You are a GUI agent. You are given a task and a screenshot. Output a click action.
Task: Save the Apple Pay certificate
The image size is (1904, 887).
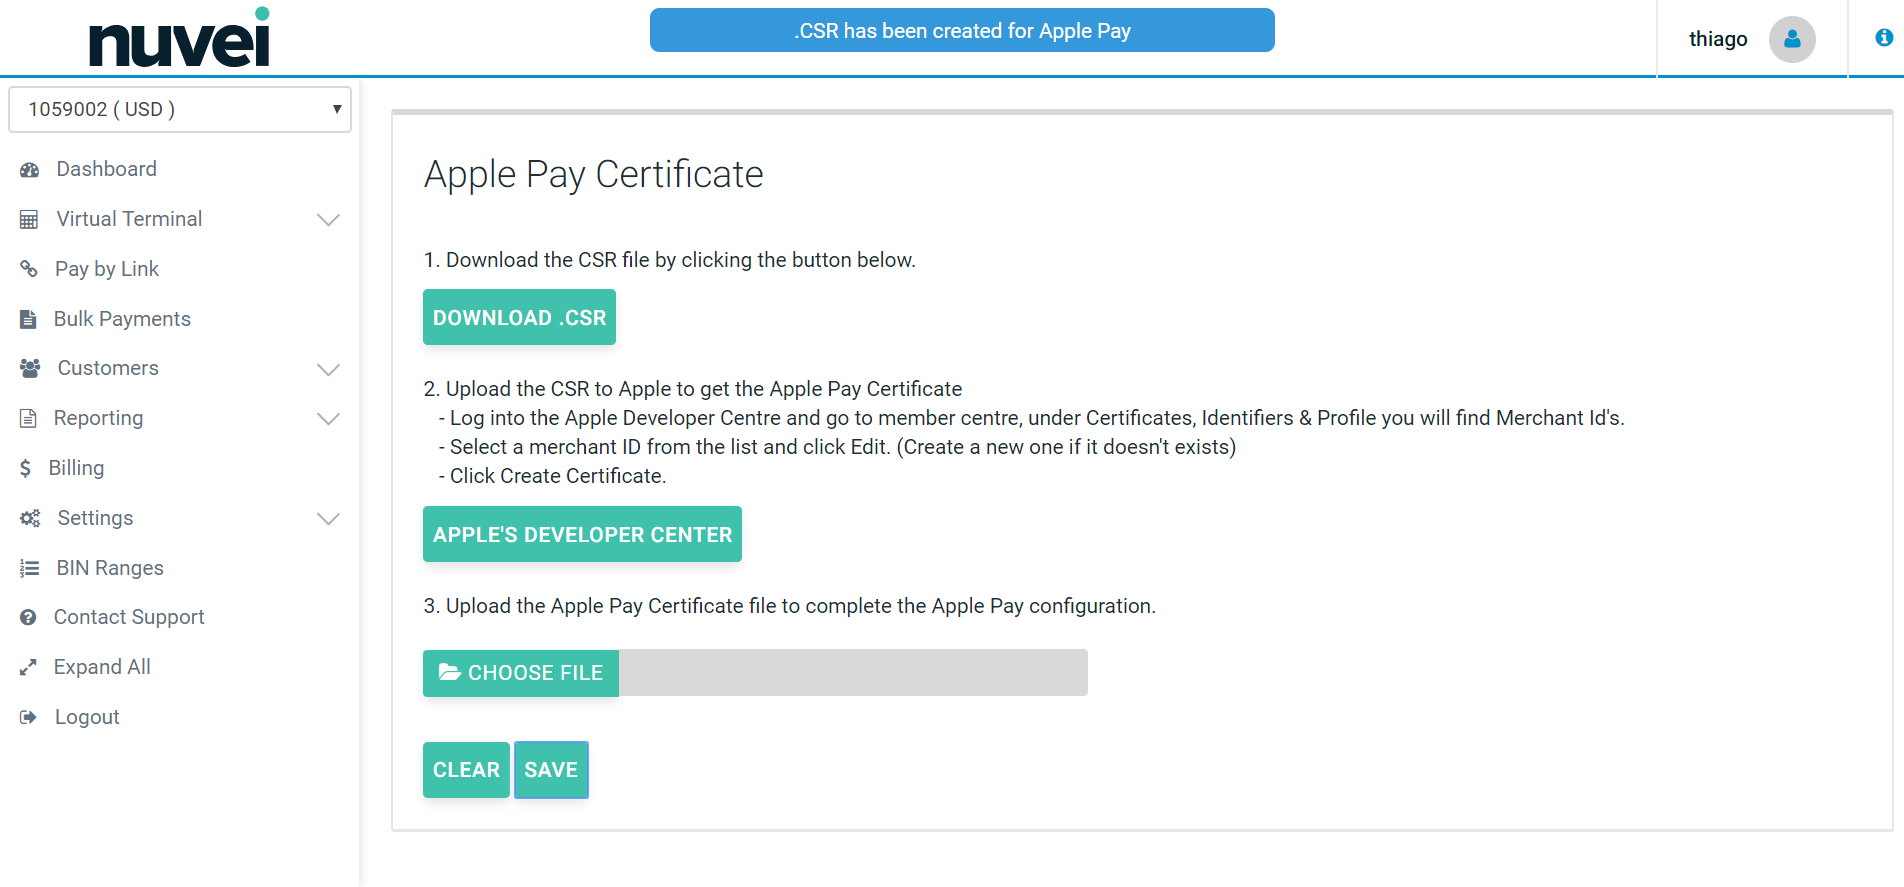click(551, 770)
